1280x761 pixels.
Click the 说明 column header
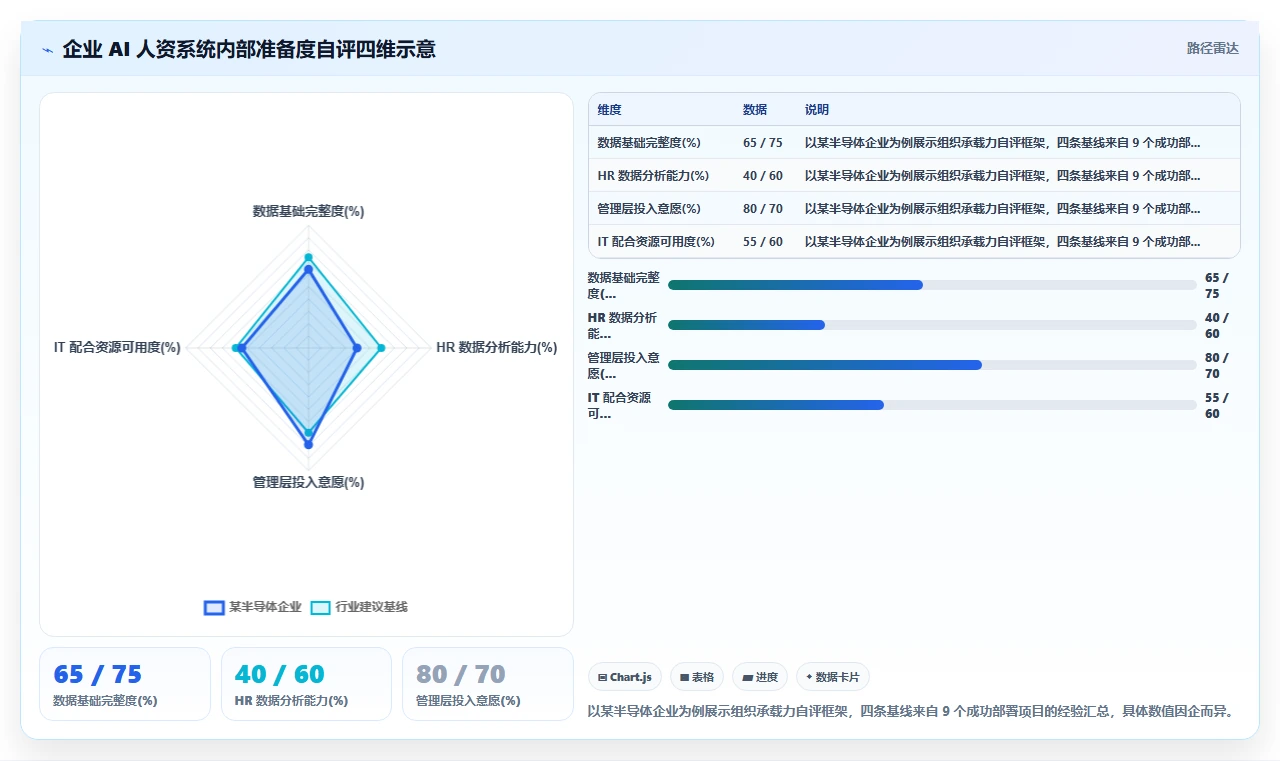817,110
